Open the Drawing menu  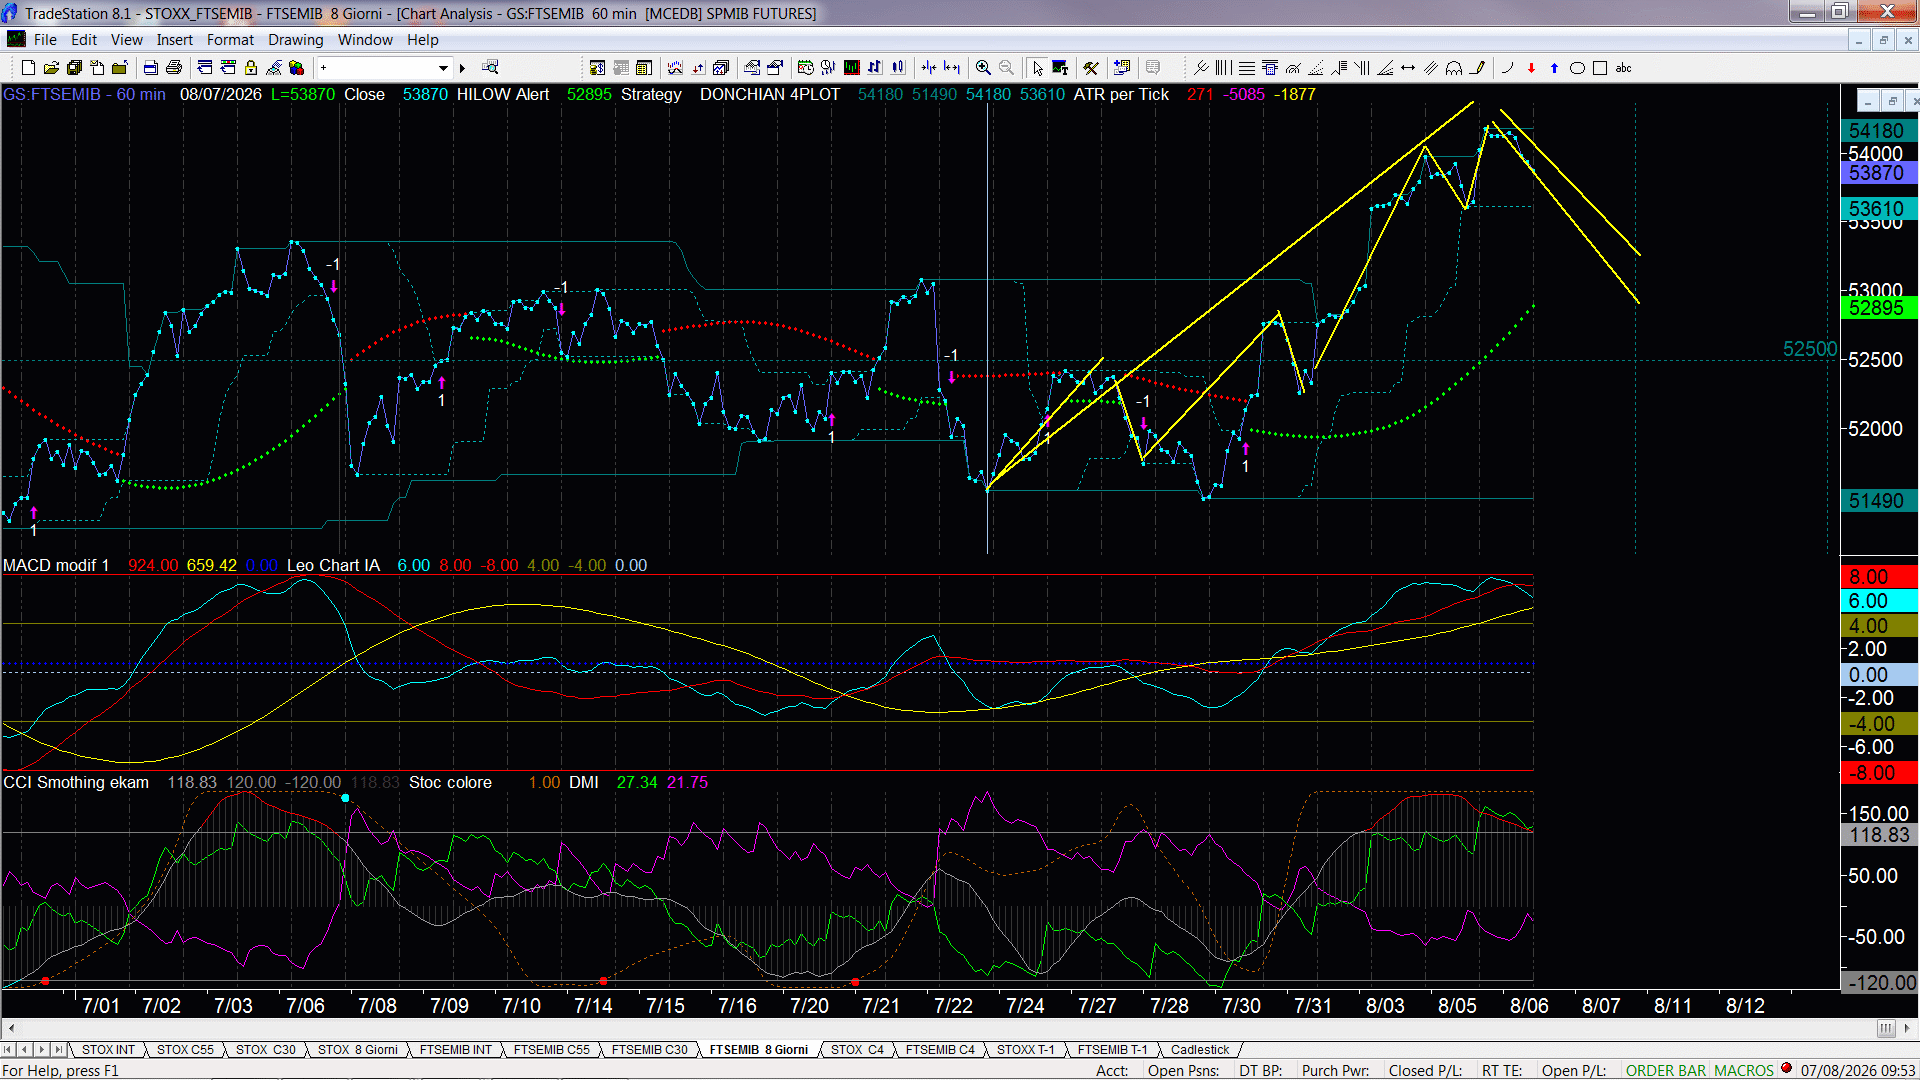(295, 40)
